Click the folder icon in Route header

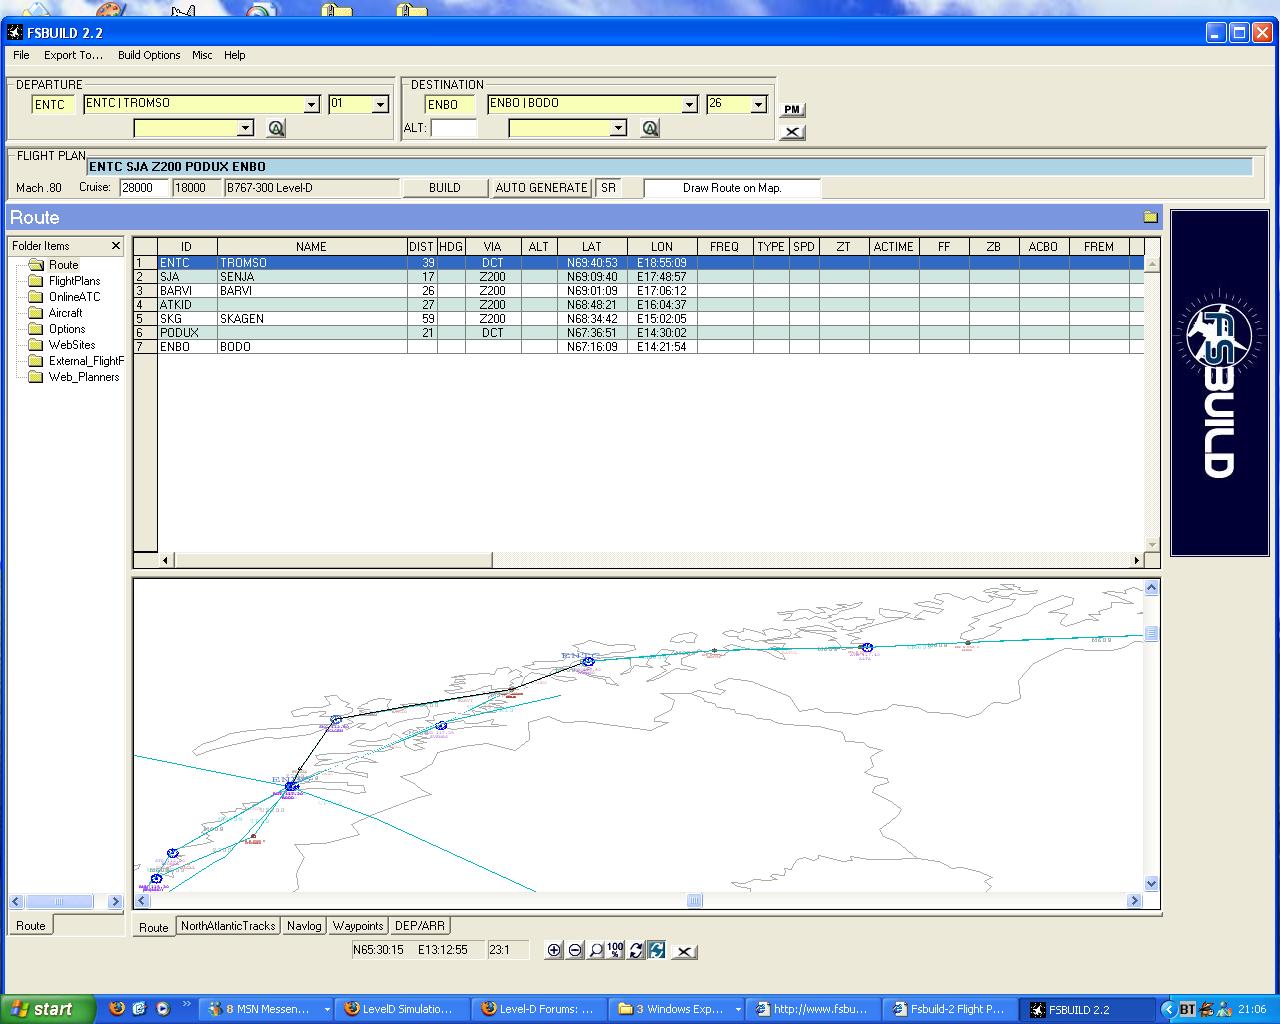(x=1151, y=217)
